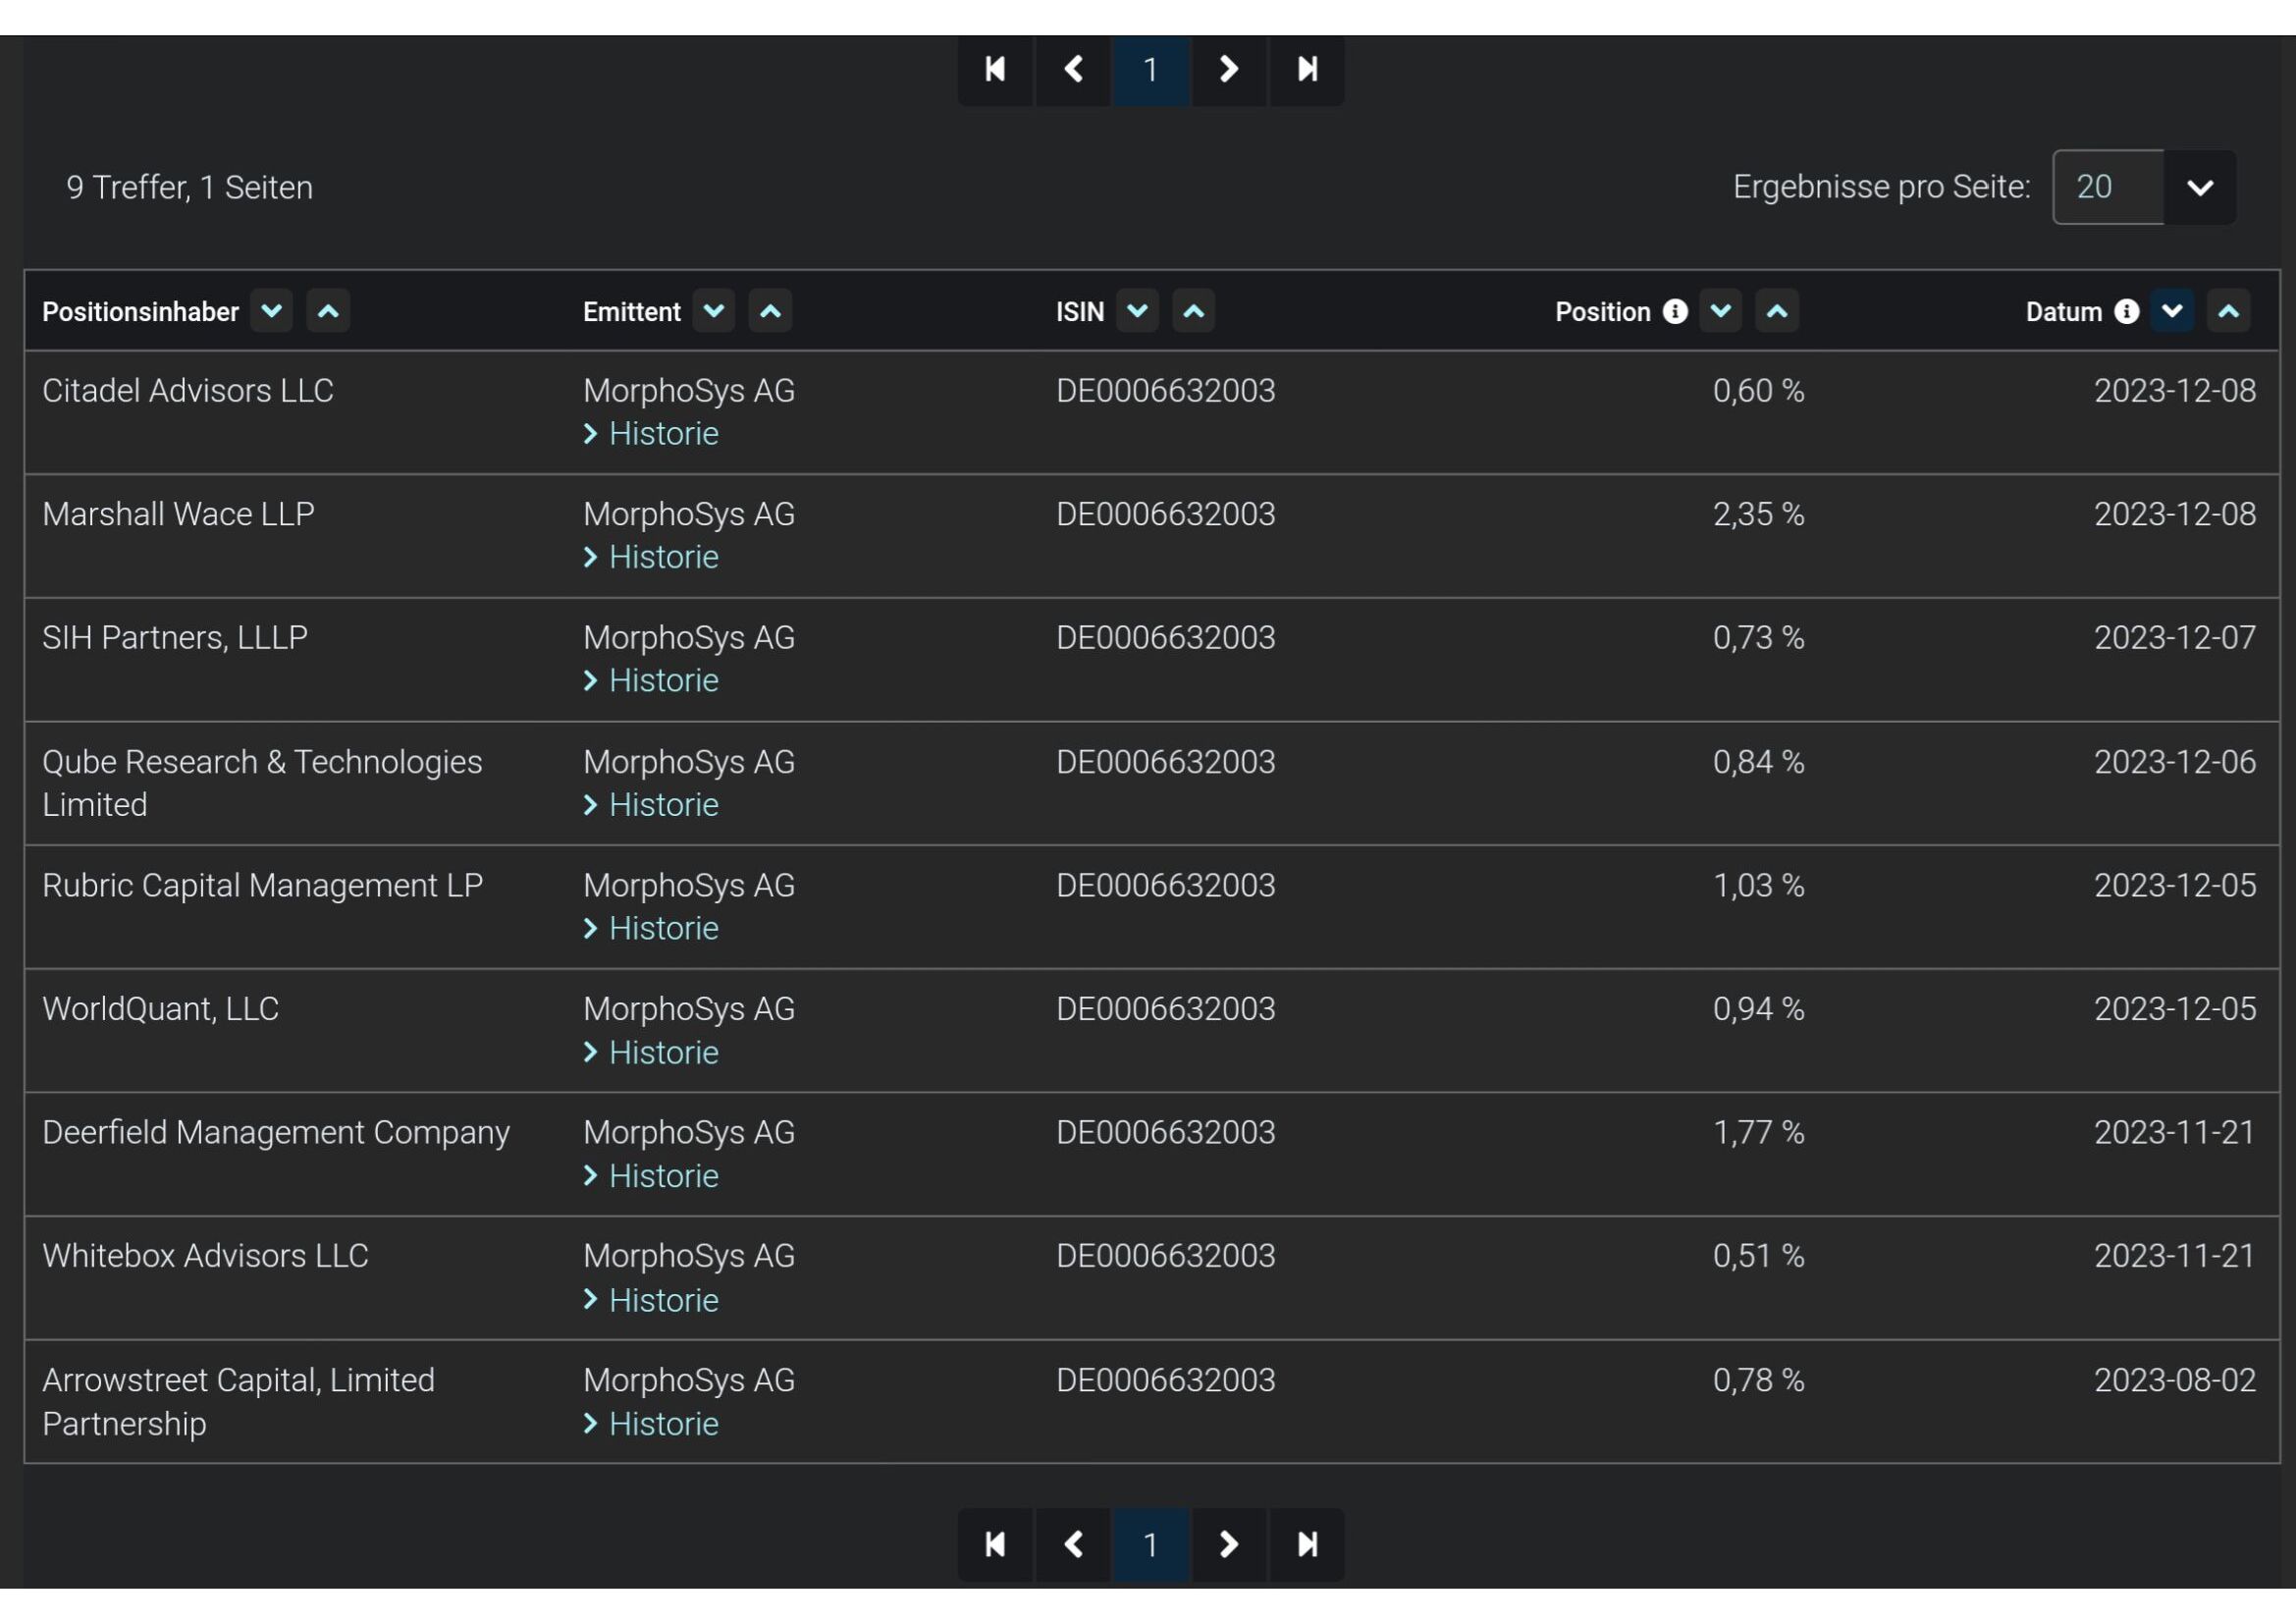This screenshot has height=1624, width=2296.
Task: Select page 1 in top pagination
Action: click(x=1151, y=69)
